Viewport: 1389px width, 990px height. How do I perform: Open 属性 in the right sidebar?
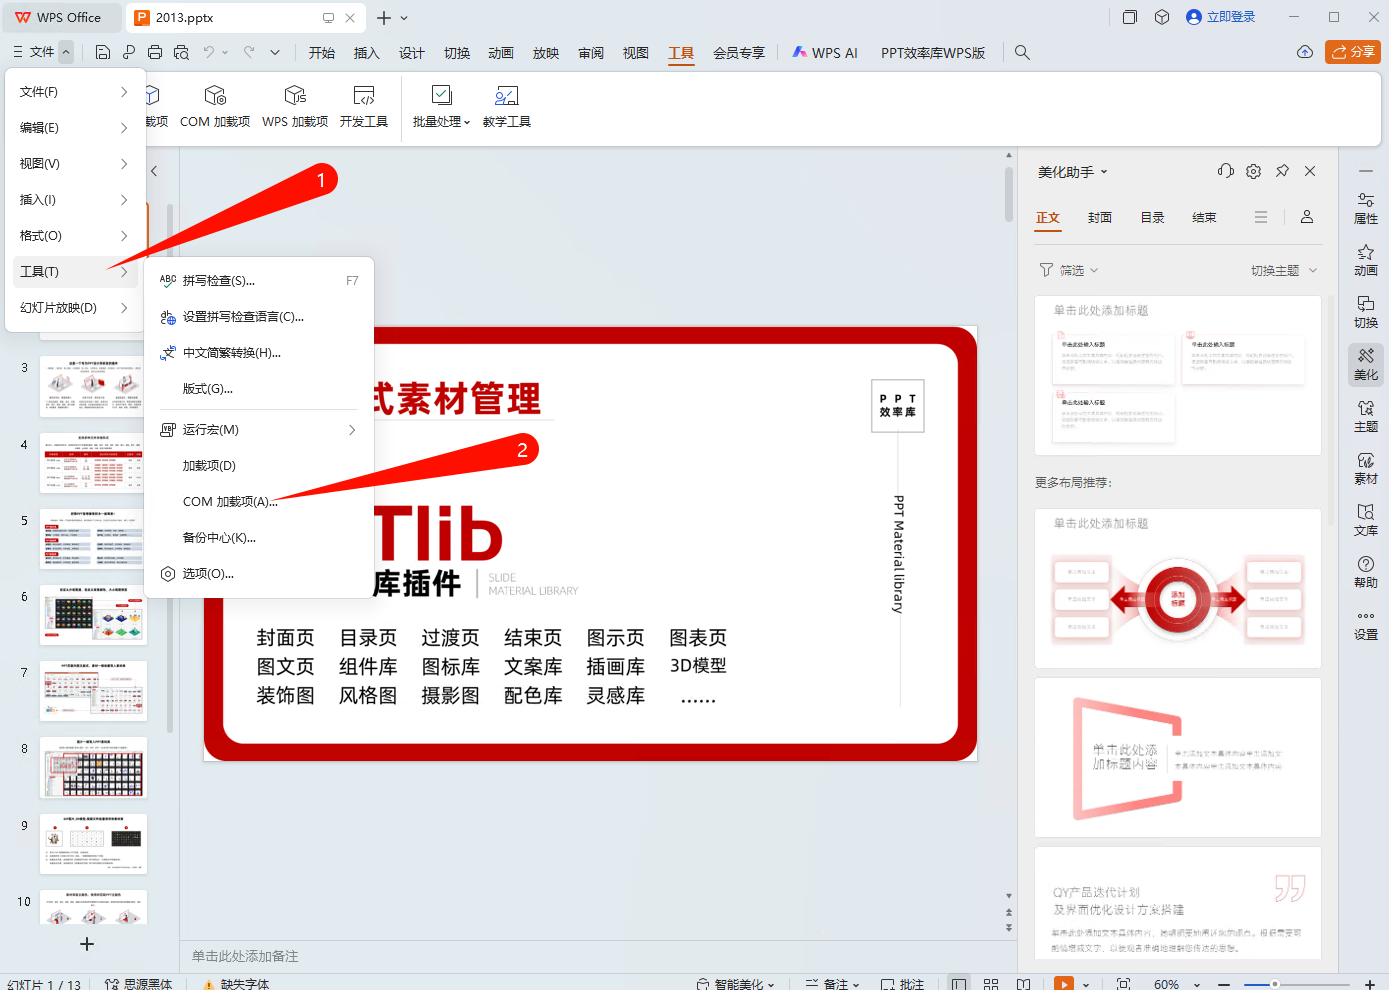1366,208
